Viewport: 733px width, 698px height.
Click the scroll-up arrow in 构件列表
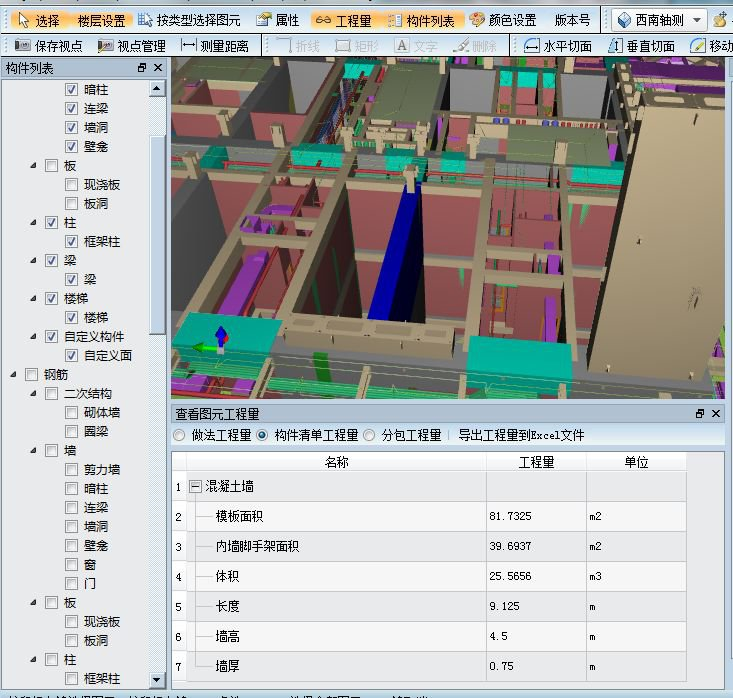coord(157,89)
